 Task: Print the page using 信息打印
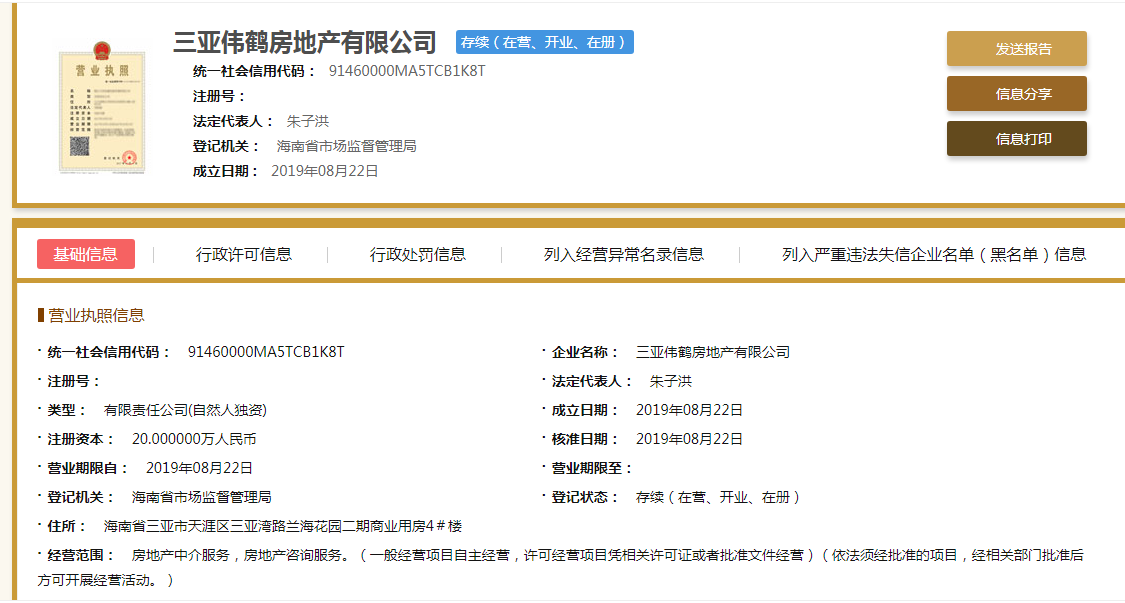pos(1016,139)
